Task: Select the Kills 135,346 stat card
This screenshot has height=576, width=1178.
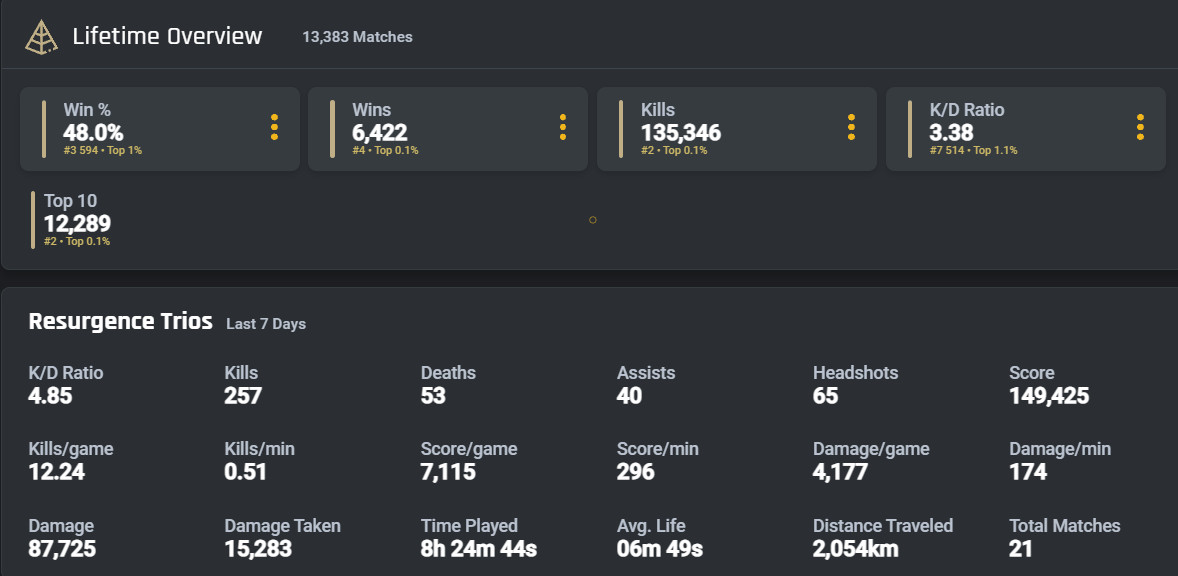Action: 730,129
